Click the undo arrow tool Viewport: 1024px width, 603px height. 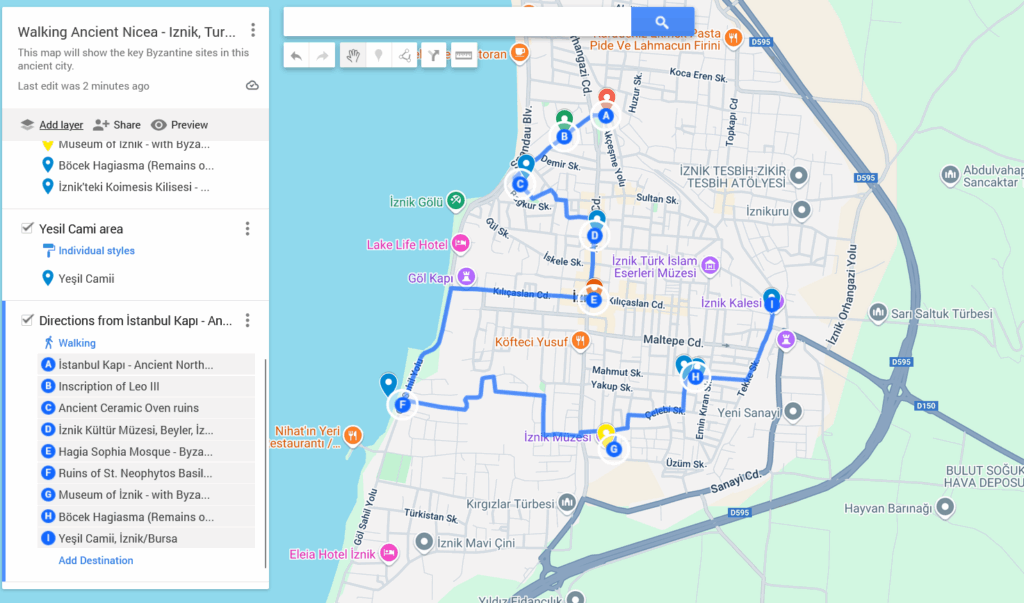pyautogui.click(x=296, y=56)
